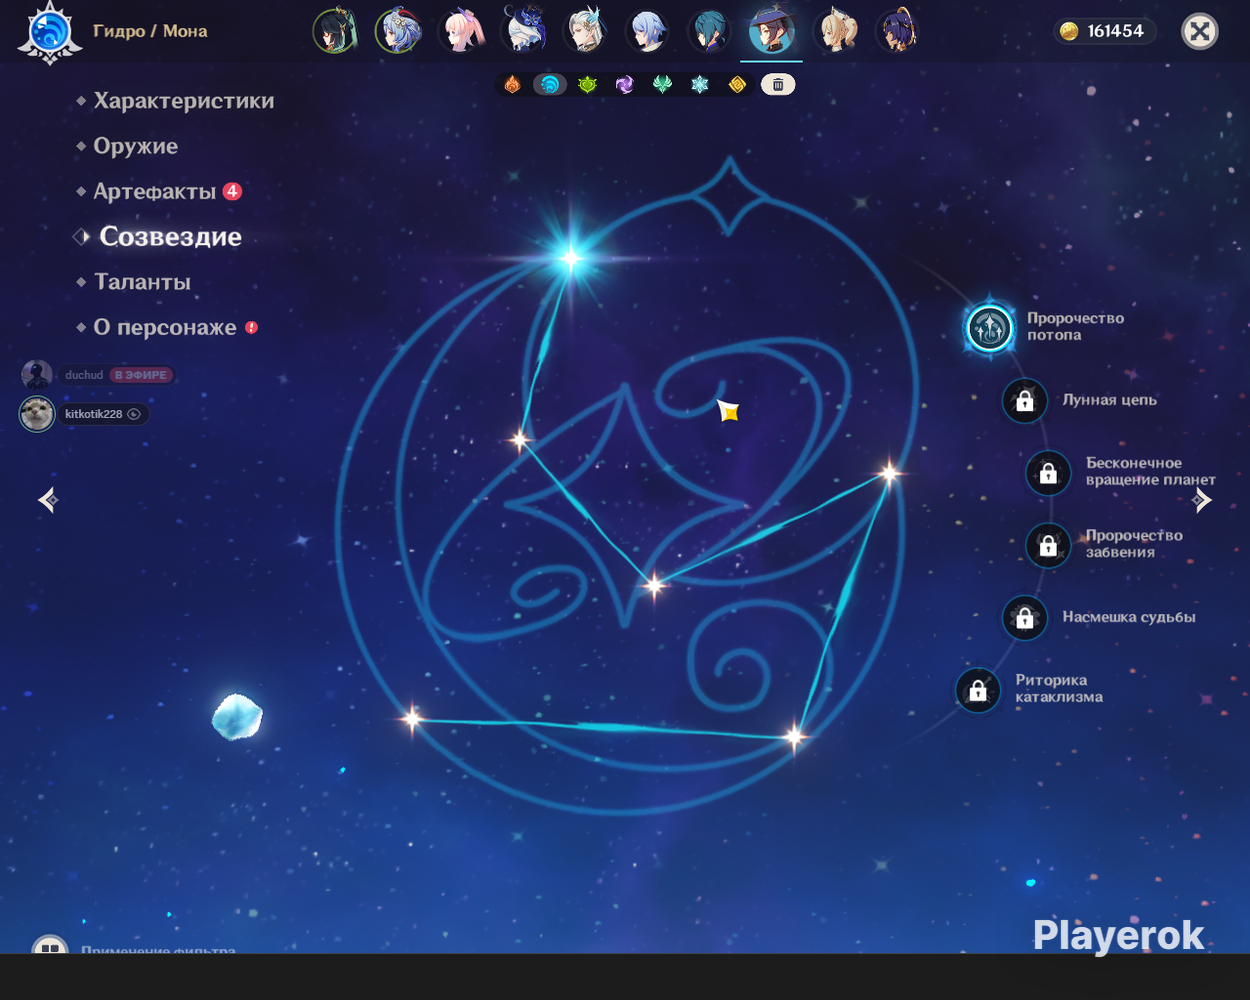Select the white-haired character with dark blue hat

click(x=523, y=32)
